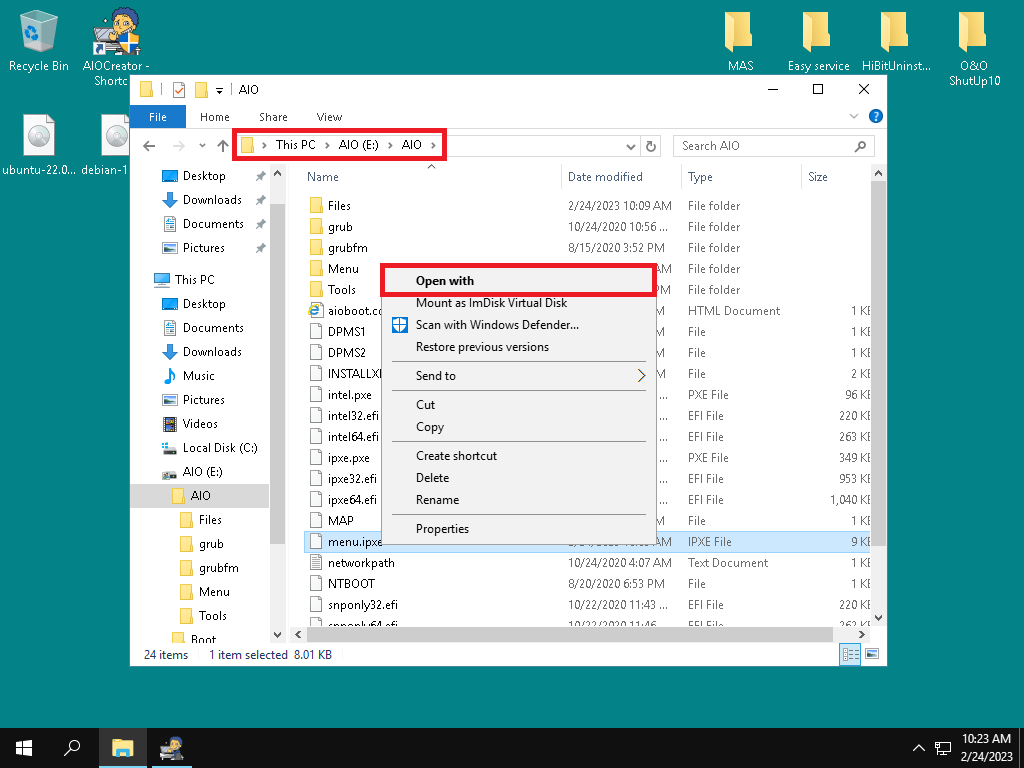Go up one folder level arrow
This screenshot has width=1024, height=768.
(x=223, y=146)
